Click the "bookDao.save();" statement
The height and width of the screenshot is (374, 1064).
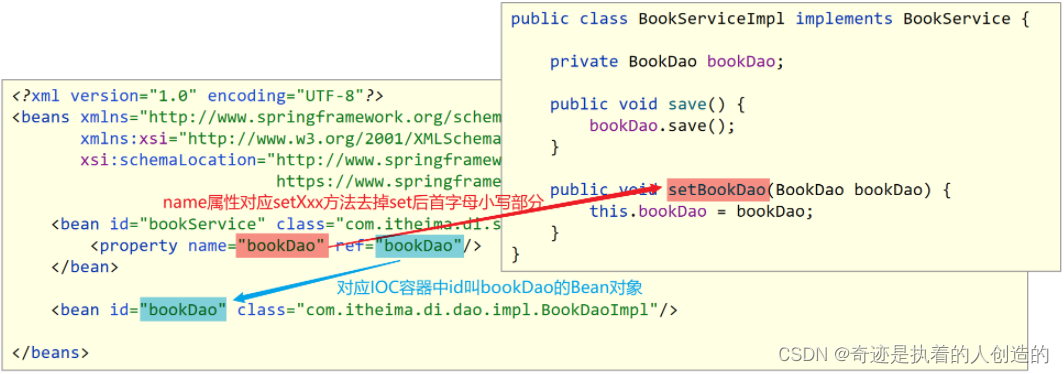[x=662, y=126]
